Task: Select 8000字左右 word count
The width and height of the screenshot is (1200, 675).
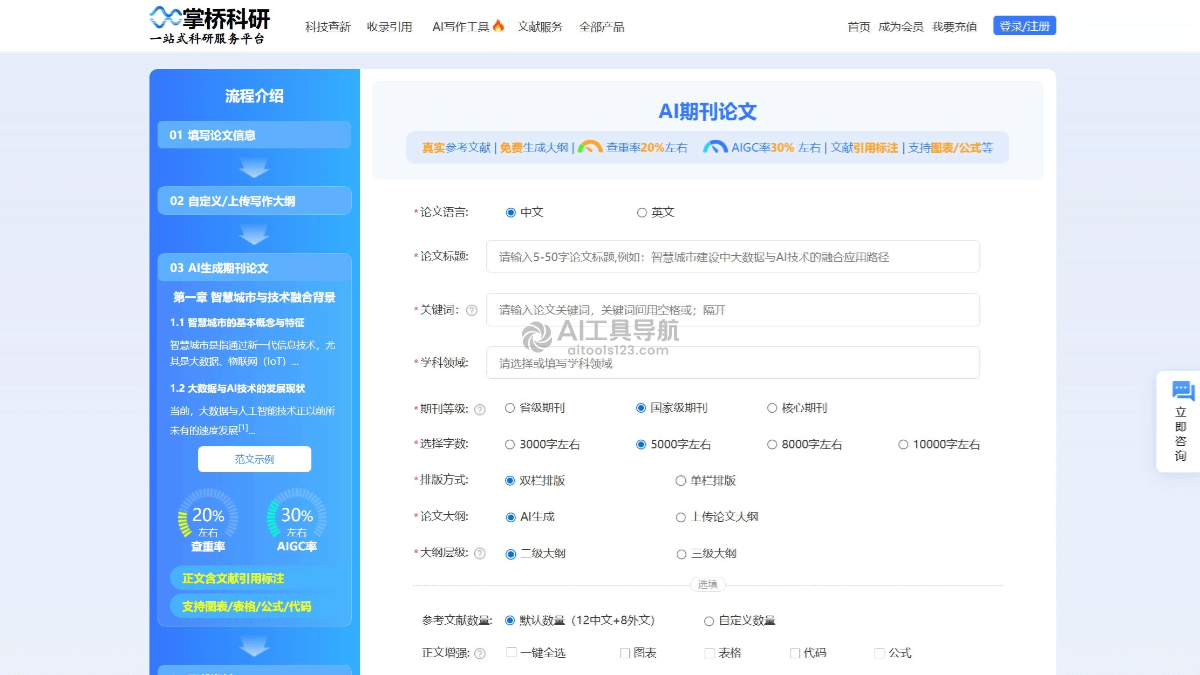Action: [x=772, y=444]
